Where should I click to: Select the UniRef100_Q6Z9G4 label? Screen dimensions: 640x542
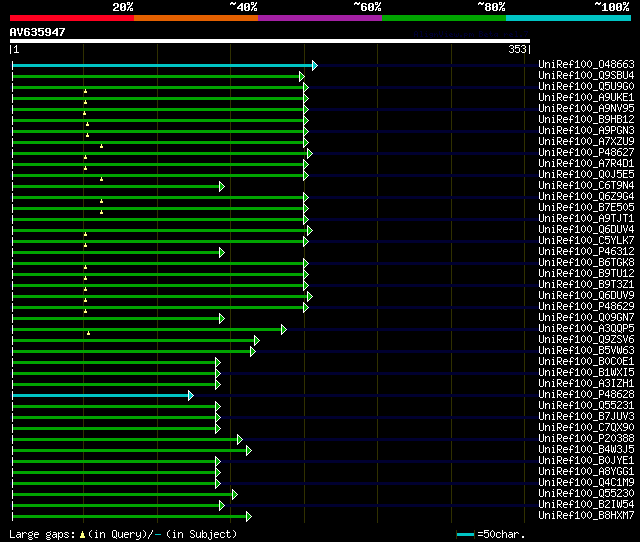(586, 197)
